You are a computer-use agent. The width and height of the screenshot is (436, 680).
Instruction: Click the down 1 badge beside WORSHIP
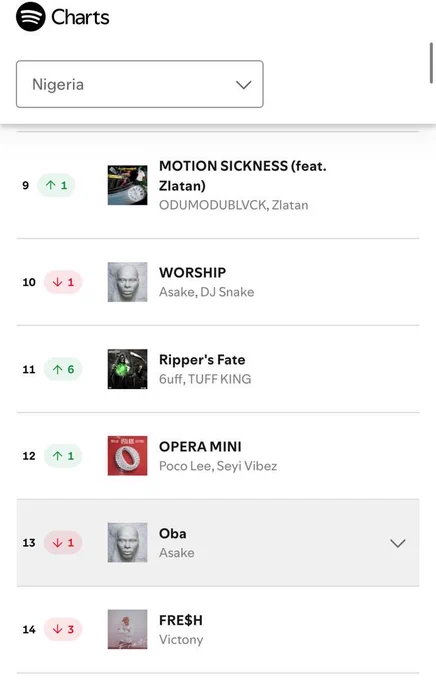[x=63, y=282]
